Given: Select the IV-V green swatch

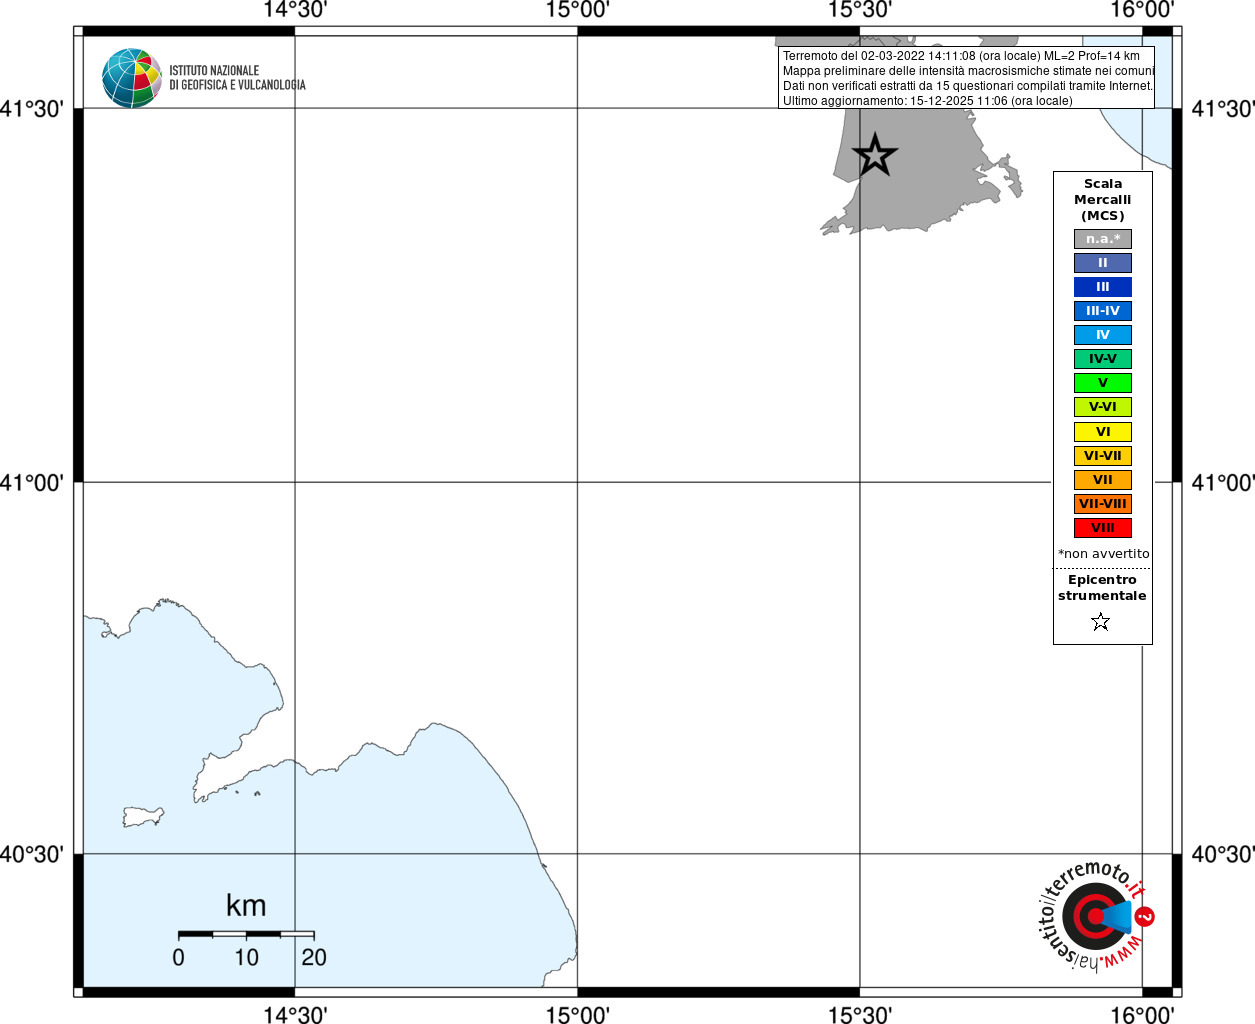Looking at the screenshot, I should click(1103, 359).
